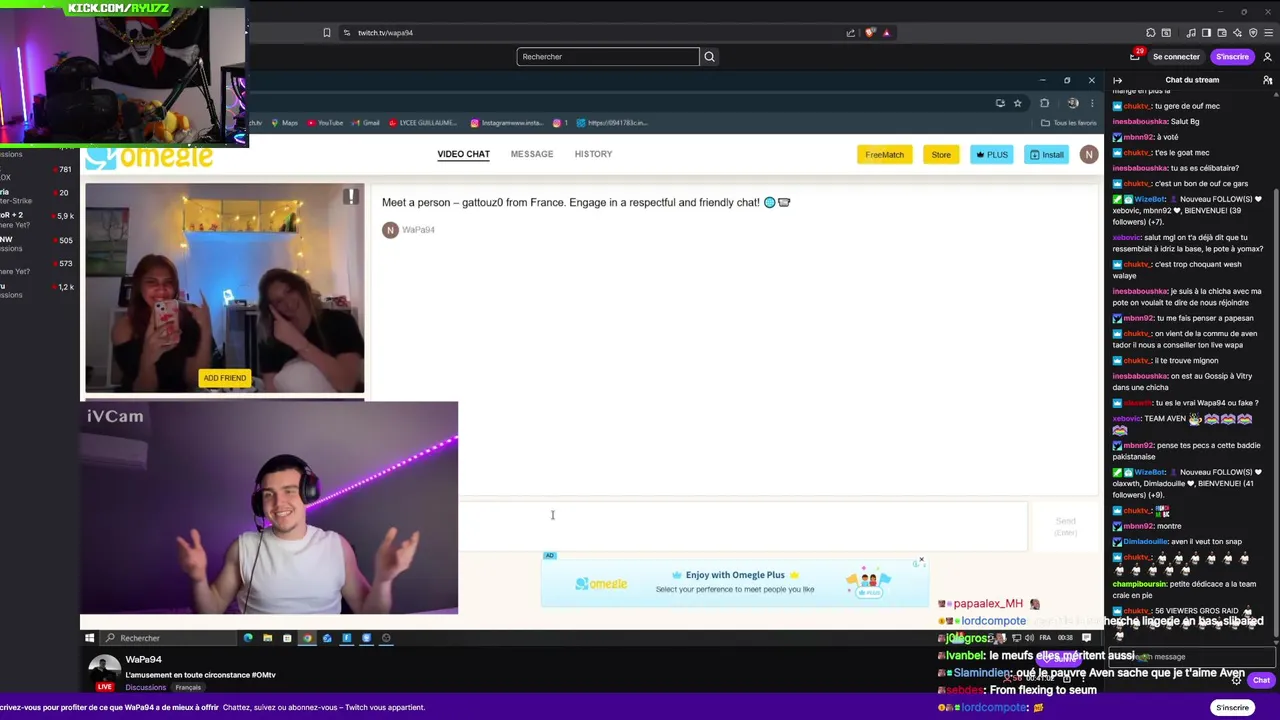Click the Send button in Omegle chat

(1065, 526)
